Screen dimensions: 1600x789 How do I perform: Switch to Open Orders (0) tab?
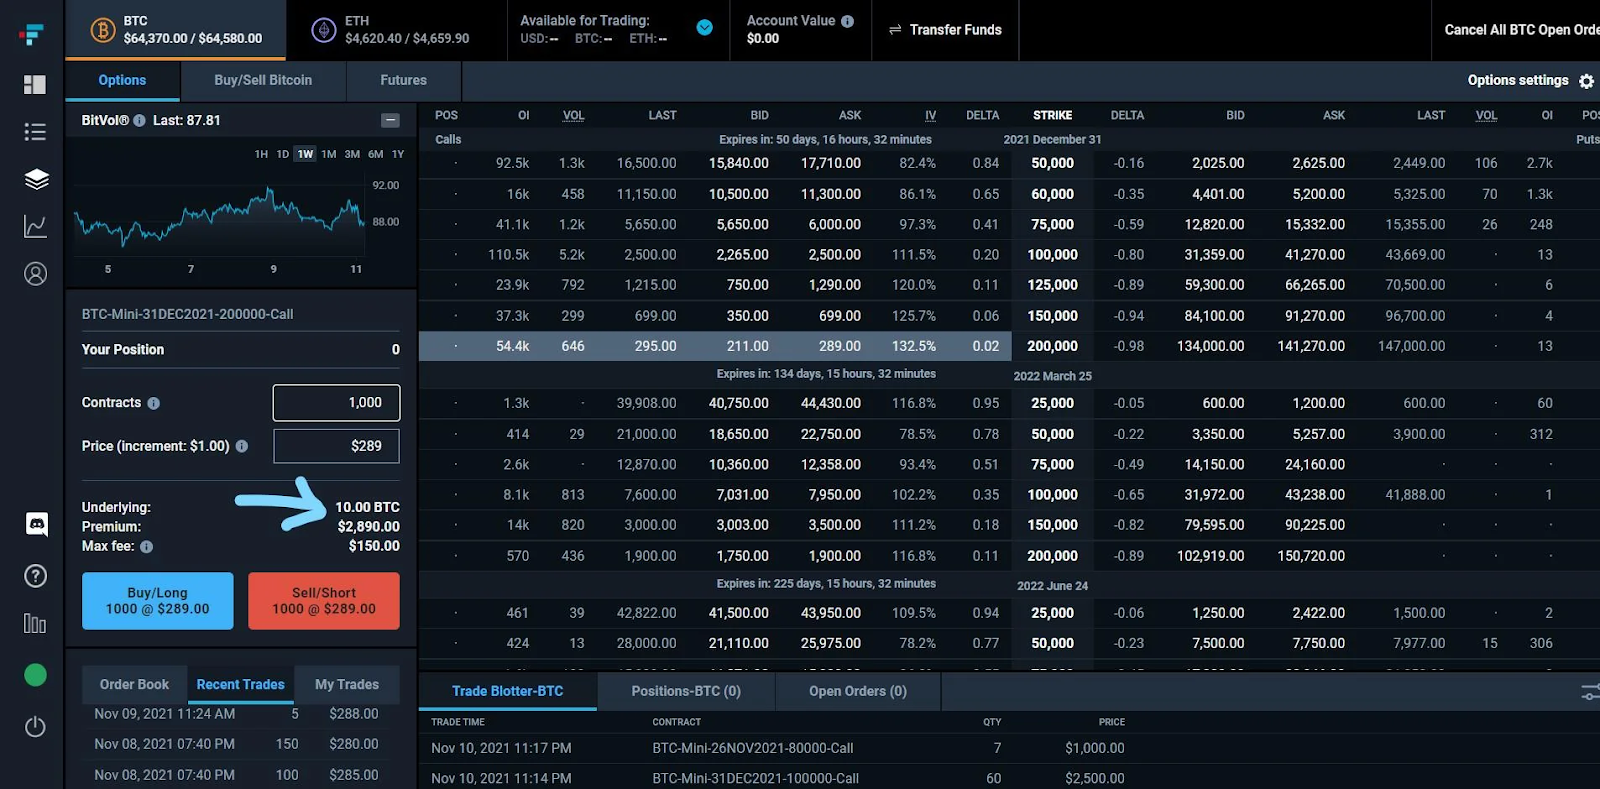[858, 691]
